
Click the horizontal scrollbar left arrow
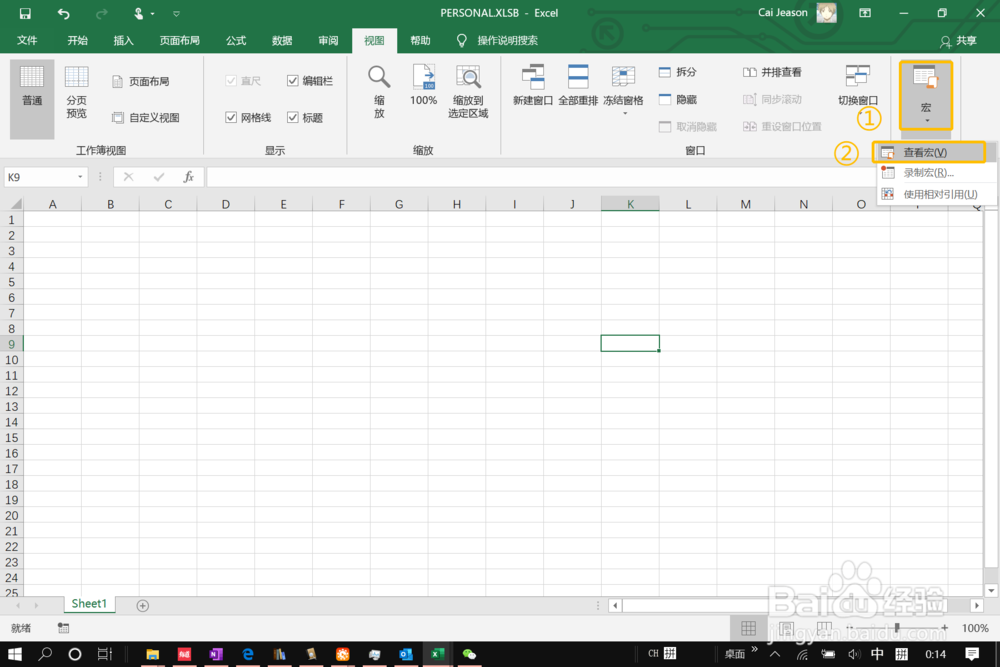(x=615, y=605)
